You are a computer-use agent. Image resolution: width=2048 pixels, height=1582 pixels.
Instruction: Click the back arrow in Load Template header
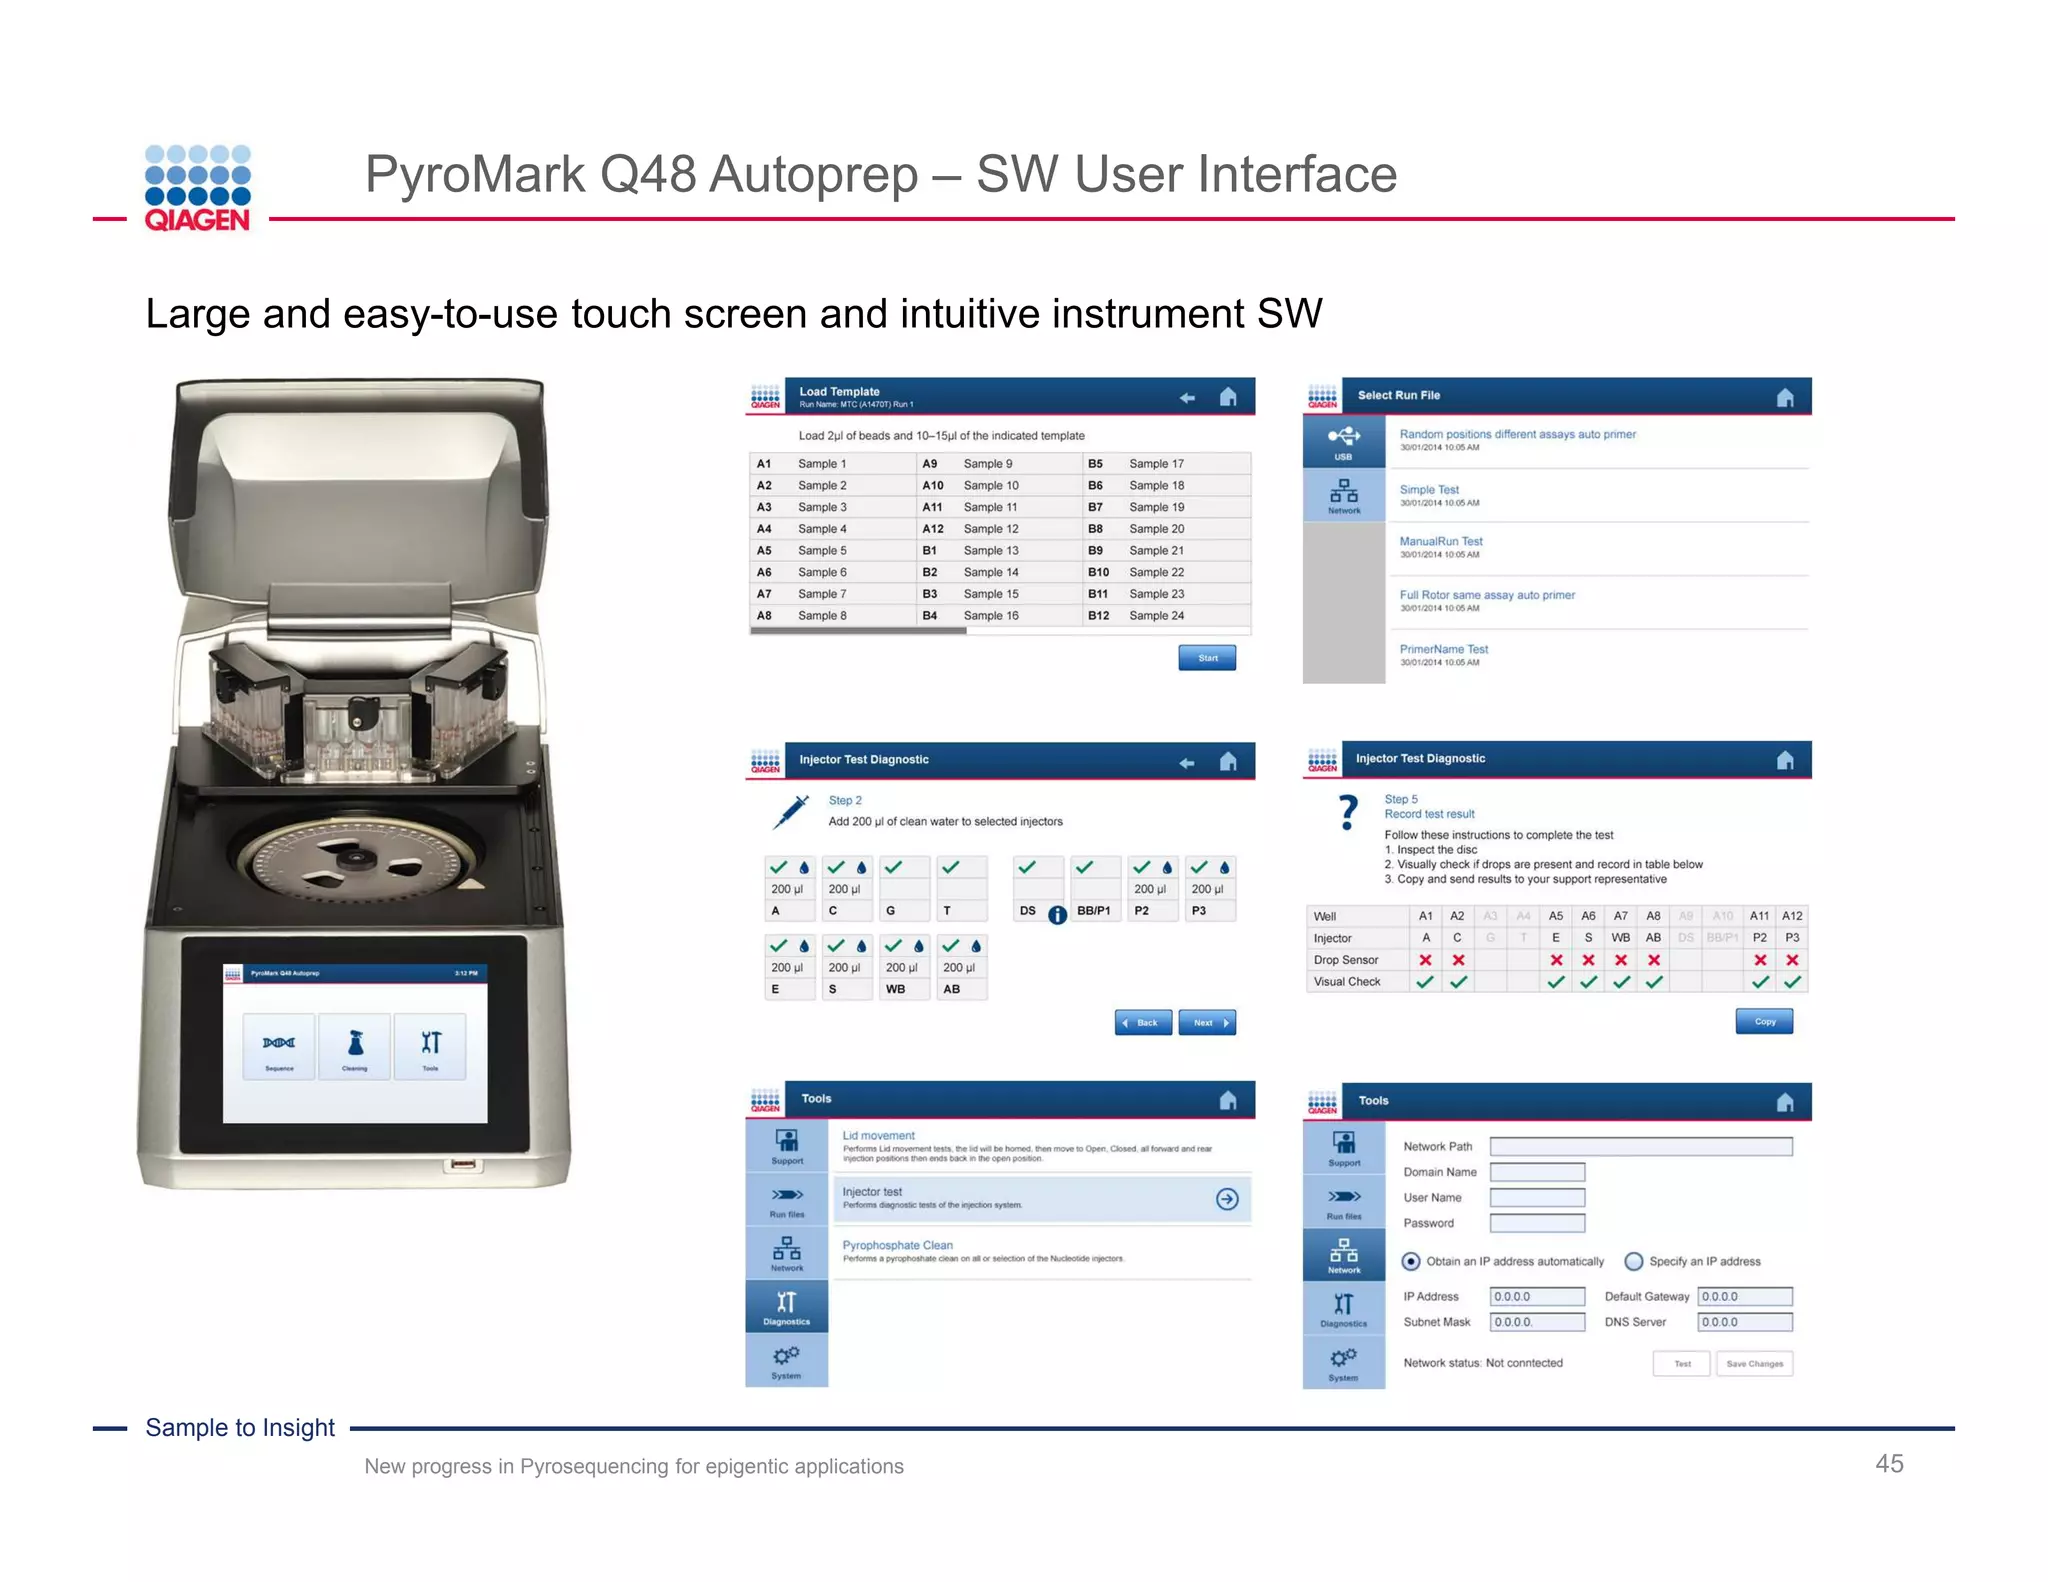pyautogui.click(x=1187, y=398)
